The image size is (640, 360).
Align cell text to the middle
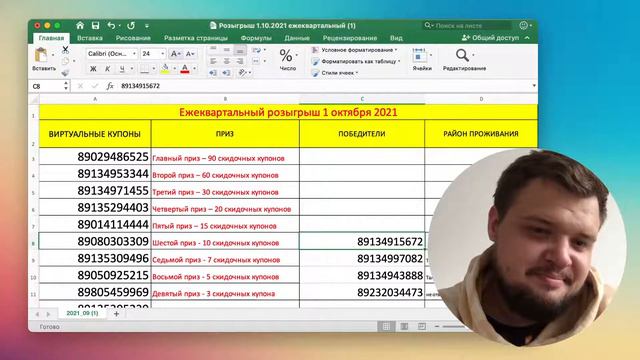pos(227,50)
